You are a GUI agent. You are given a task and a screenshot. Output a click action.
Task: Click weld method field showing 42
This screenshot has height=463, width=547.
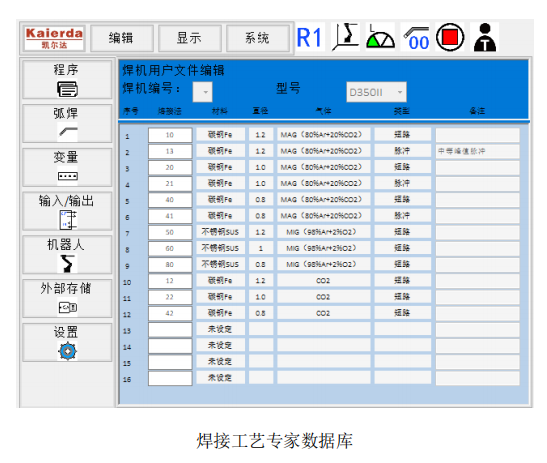(170, 313)
